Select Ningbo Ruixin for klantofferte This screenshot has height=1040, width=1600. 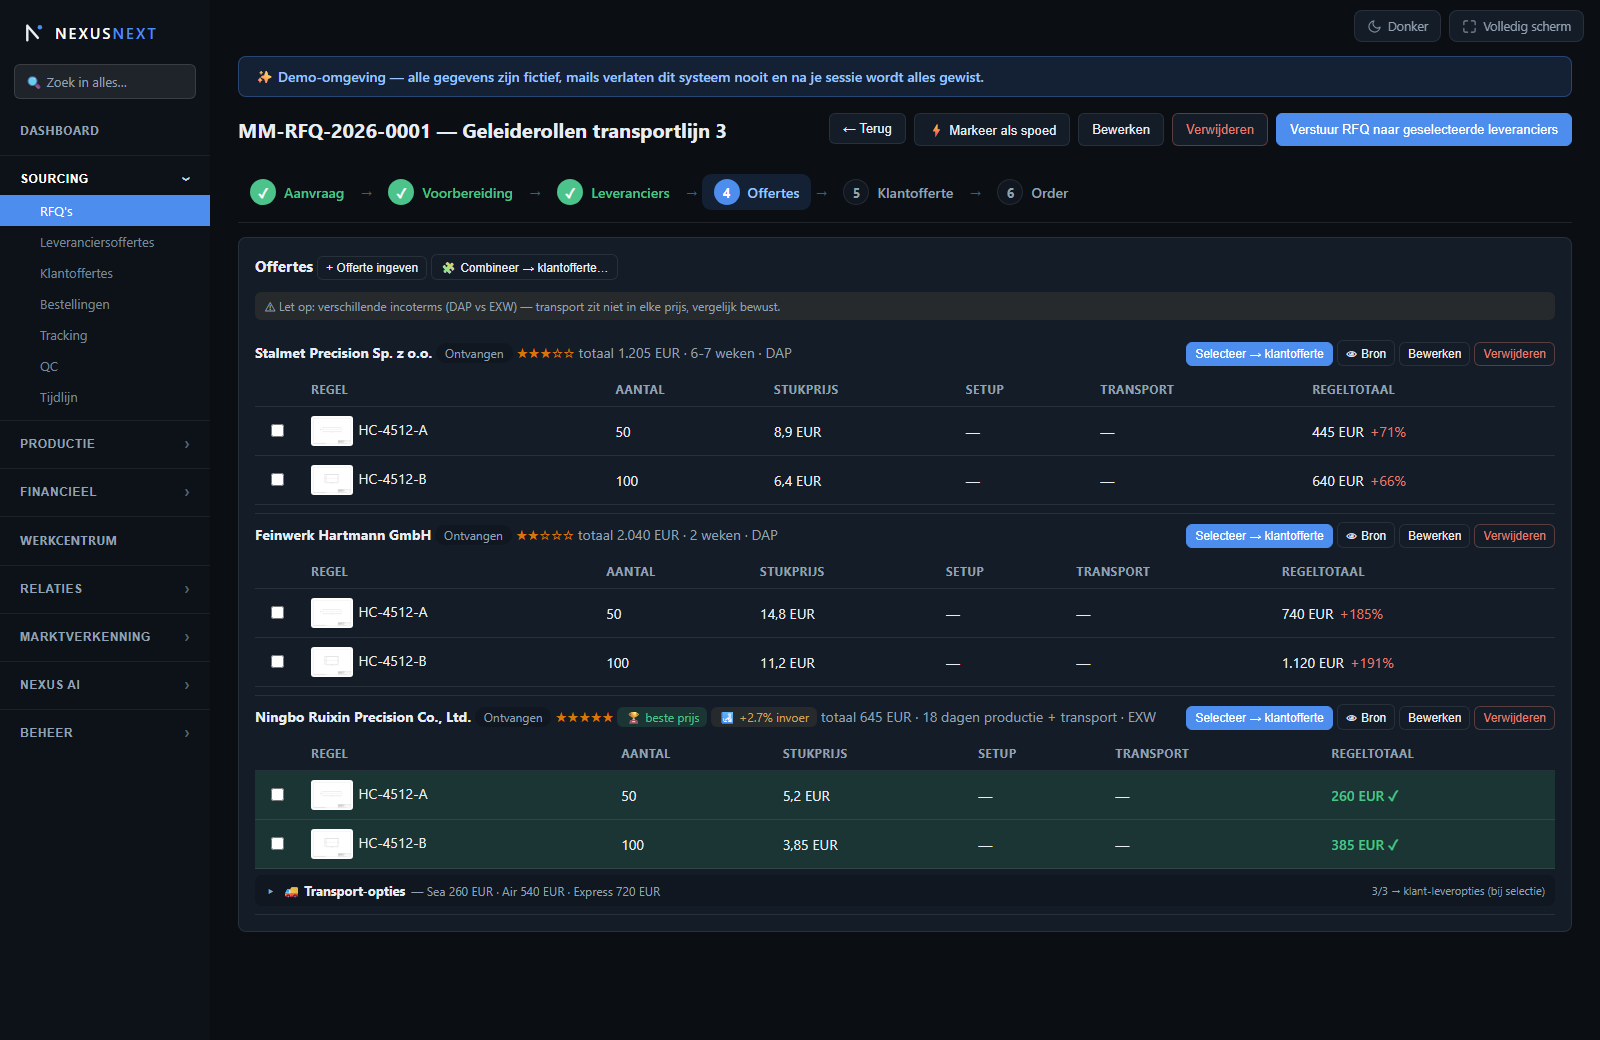1259,718
